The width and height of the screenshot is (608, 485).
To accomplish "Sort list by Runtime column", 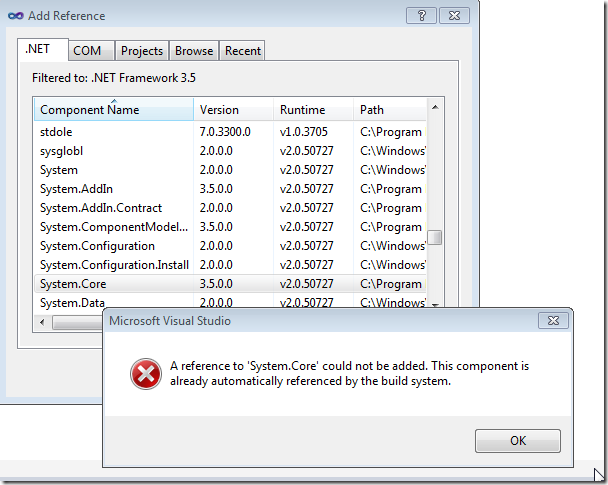I will pos(313,110).
